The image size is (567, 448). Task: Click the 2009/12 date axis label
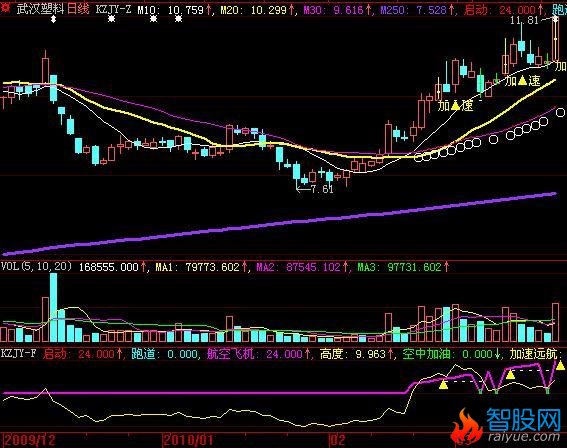pyautogui.click(x=29, y=440)
